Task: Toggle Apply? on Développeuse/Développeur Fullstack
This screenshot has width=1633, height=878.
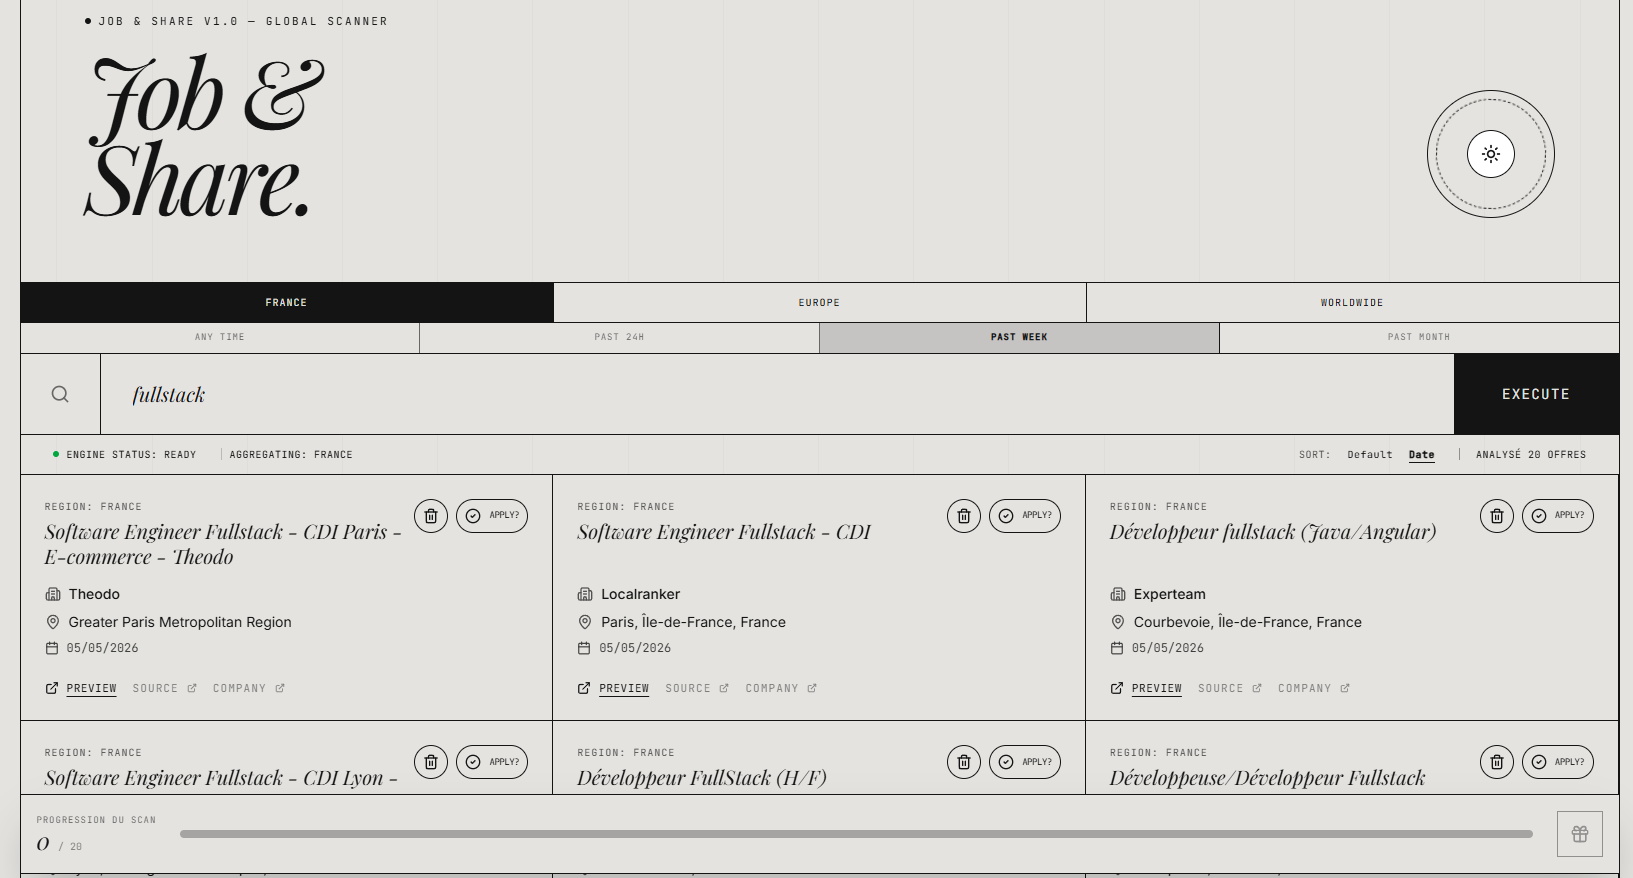Action: pyautogui.click(x=1558, y=762)
